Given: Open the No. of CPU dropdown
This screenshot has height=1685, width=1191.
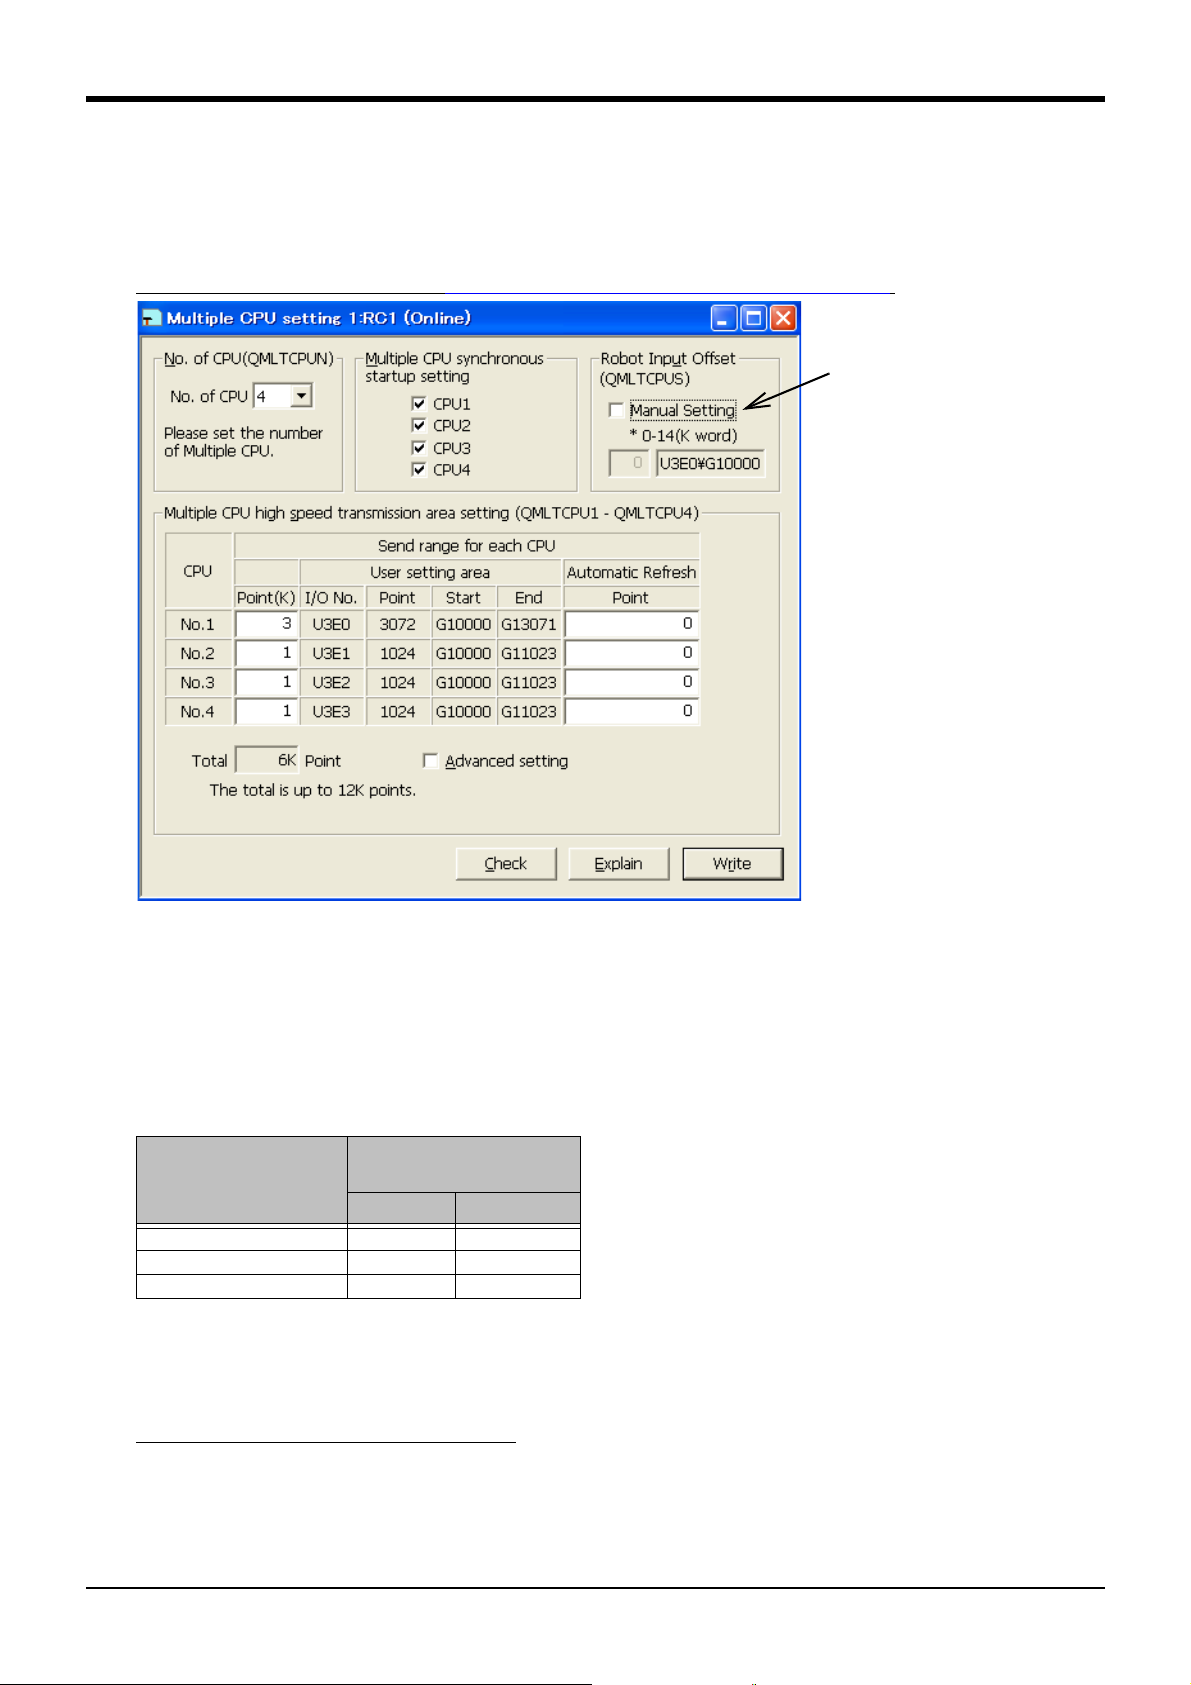Looking at the screenshot, I should coord(301,396).
